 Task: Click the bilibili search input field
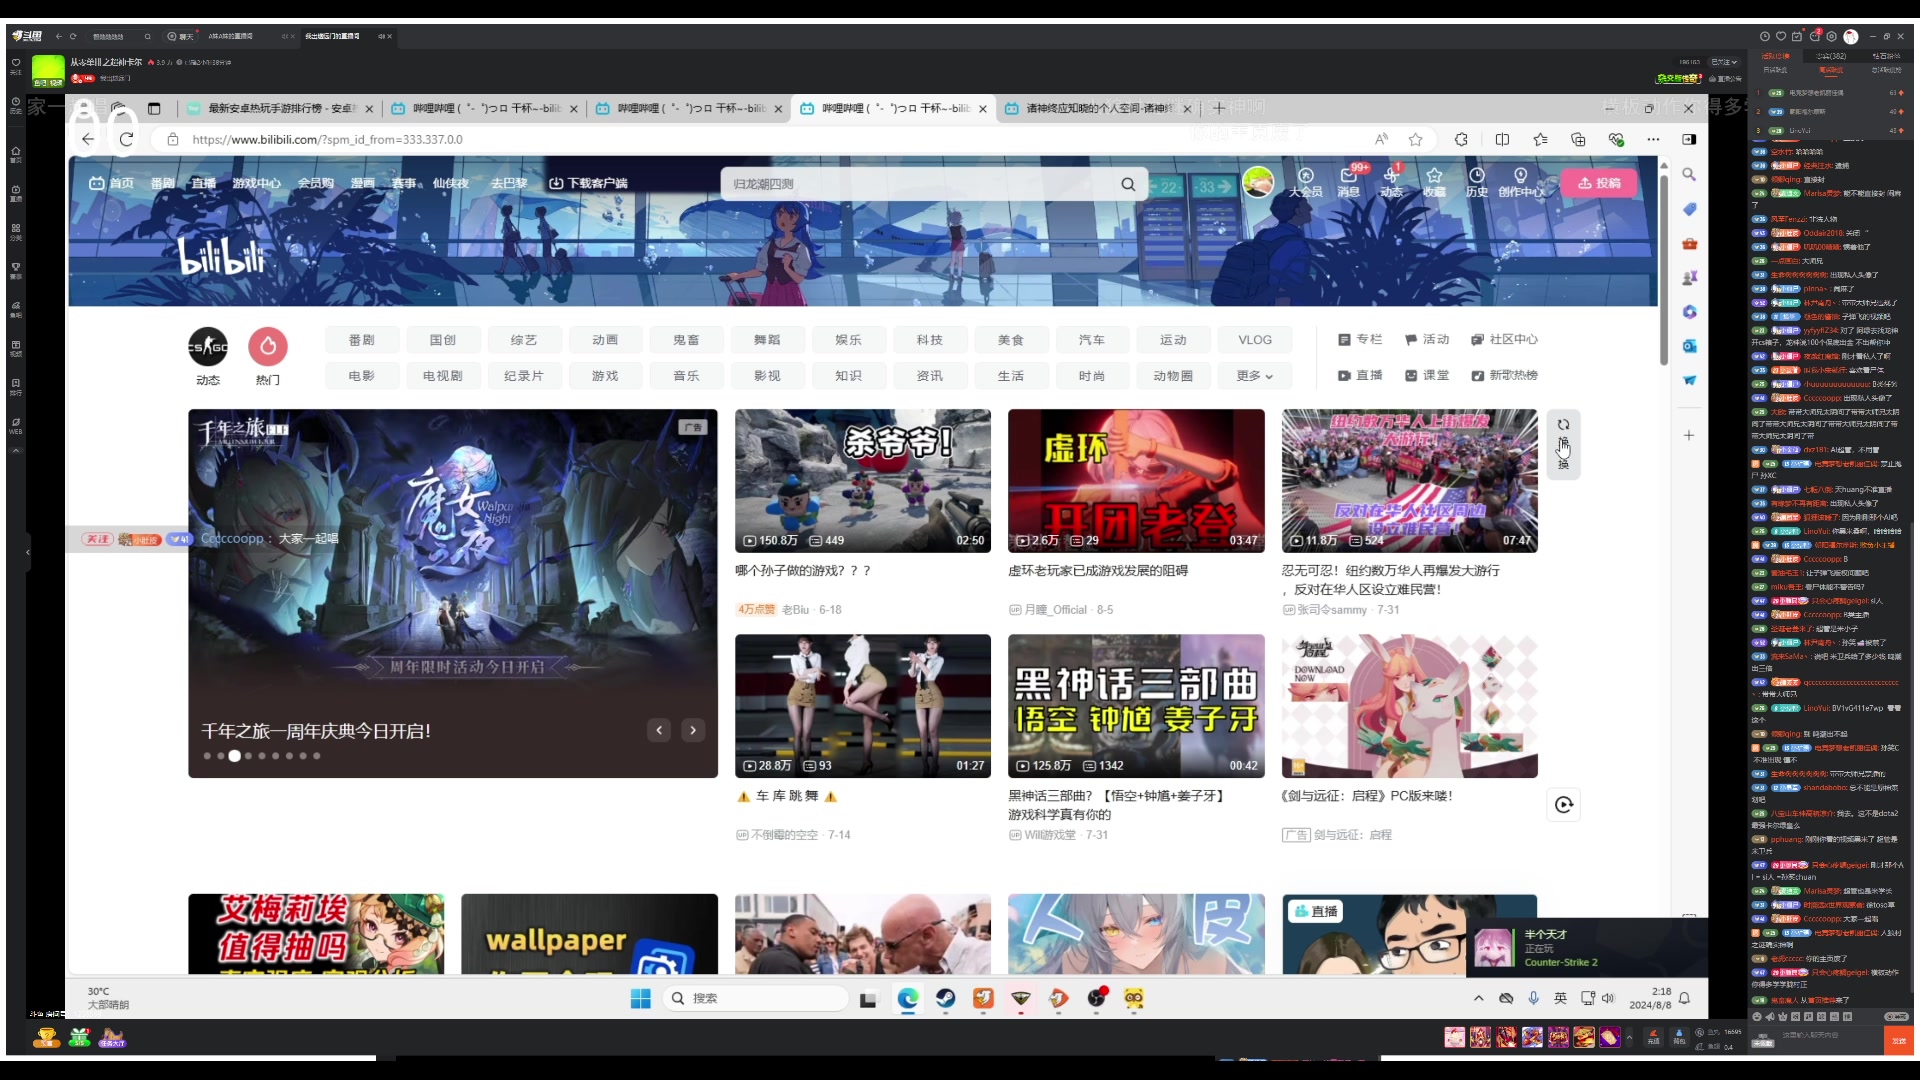[918, 184]
